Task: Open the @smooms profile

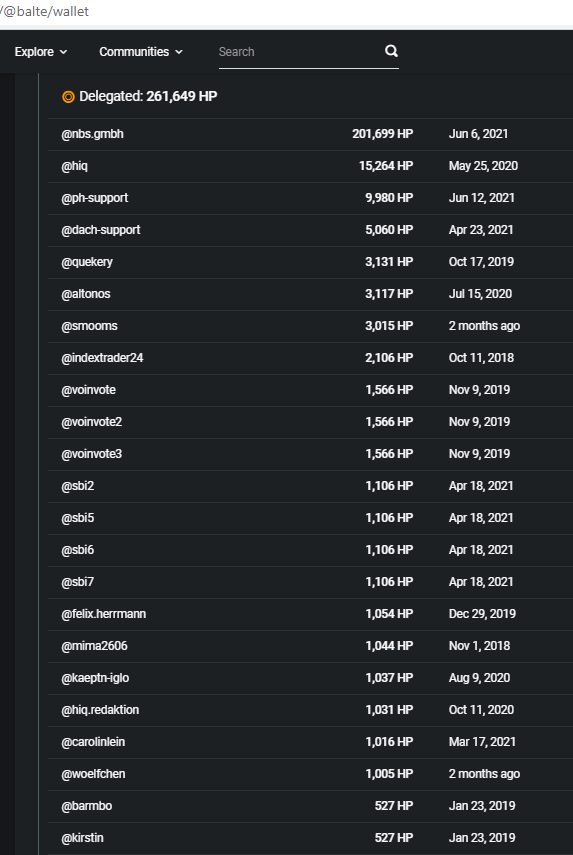Action: coord(89,326)
